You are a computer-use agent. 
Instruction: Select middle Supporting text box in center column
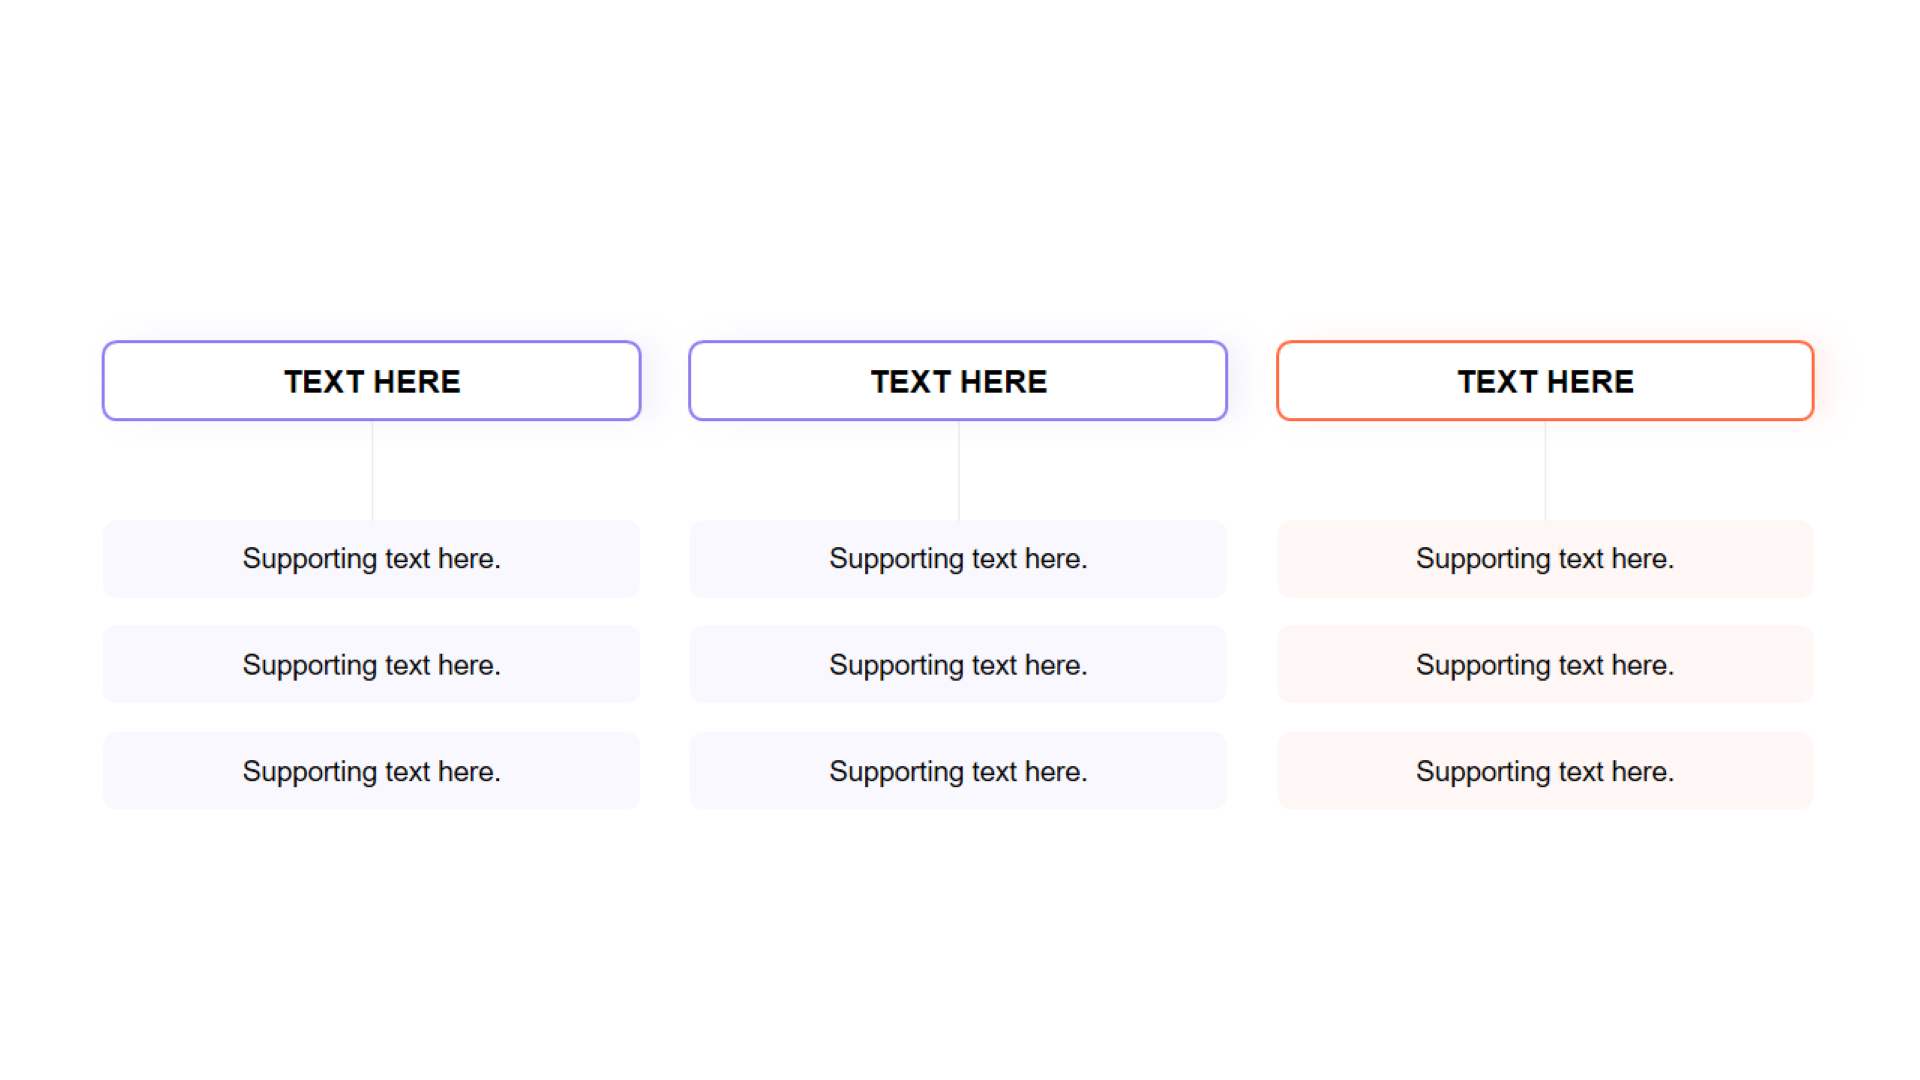pyautogui.click(x=958, y=665)
